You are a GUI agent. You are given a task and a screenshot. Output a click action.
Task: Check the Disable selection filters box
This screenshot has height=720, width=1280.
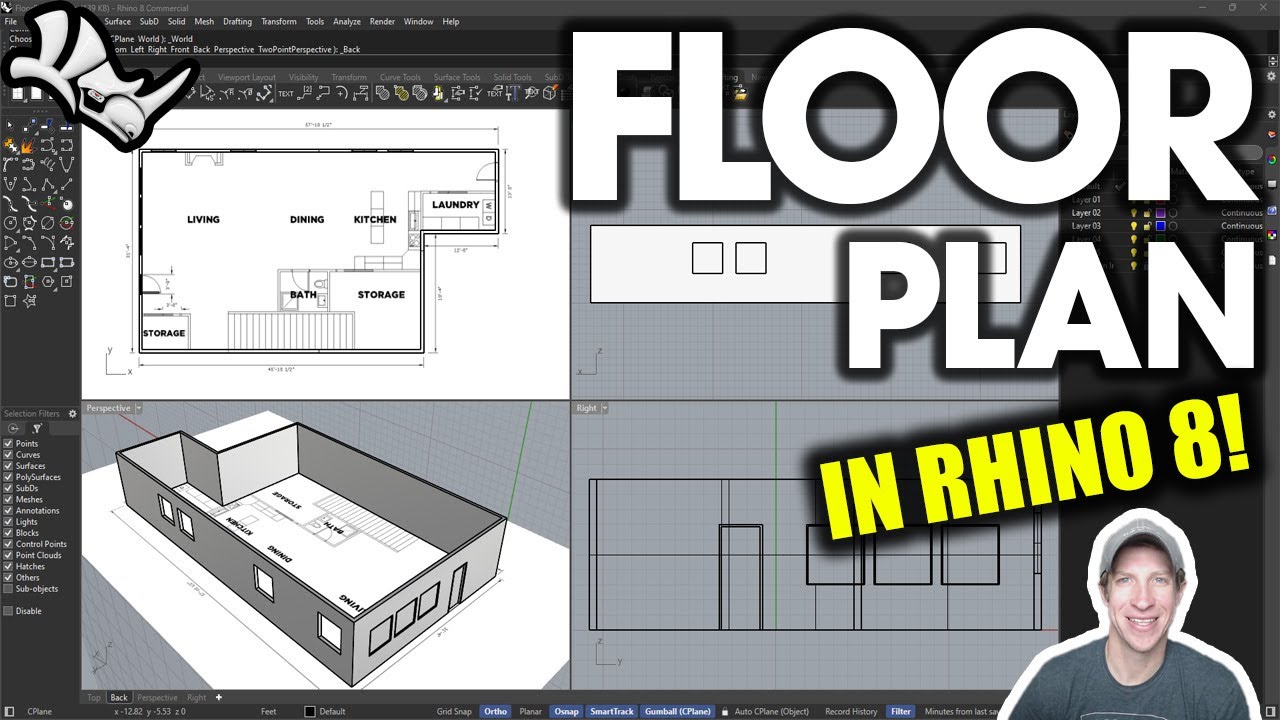pos(8,611)
